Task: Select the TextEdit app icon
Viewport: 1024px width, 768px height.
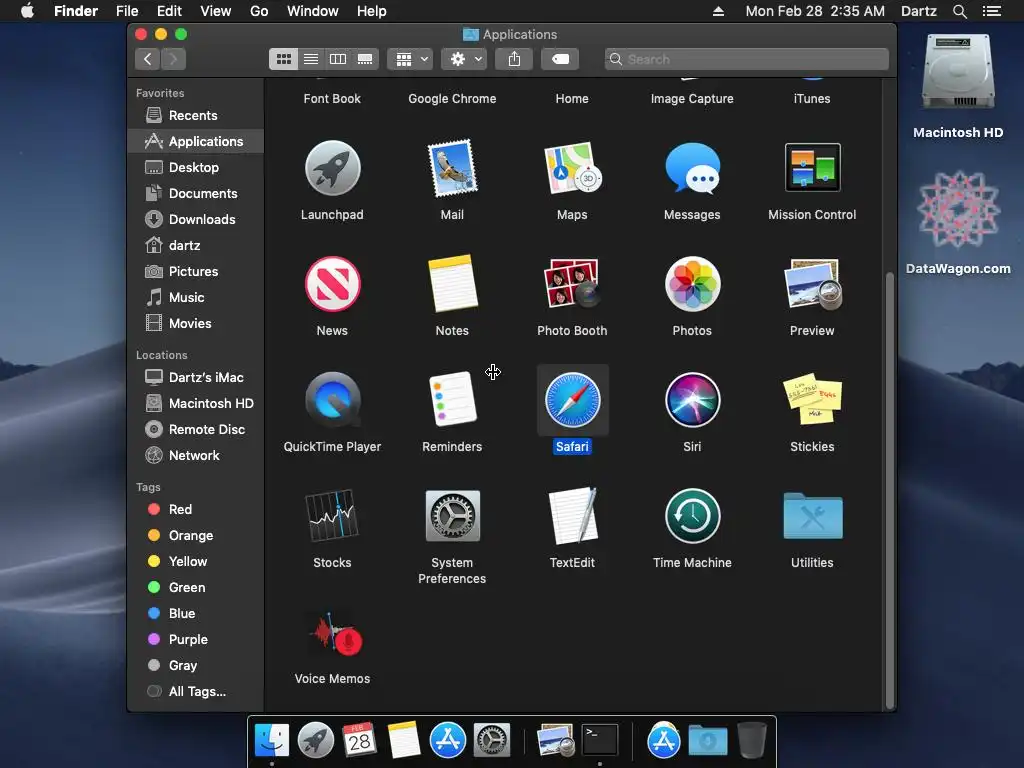Action: [572, 516]
